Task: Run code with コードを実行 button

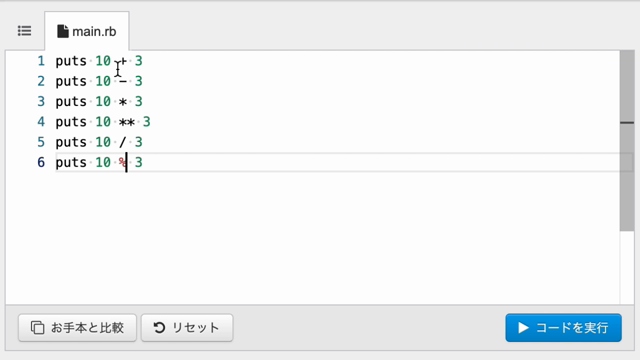Action: point(563,327)
